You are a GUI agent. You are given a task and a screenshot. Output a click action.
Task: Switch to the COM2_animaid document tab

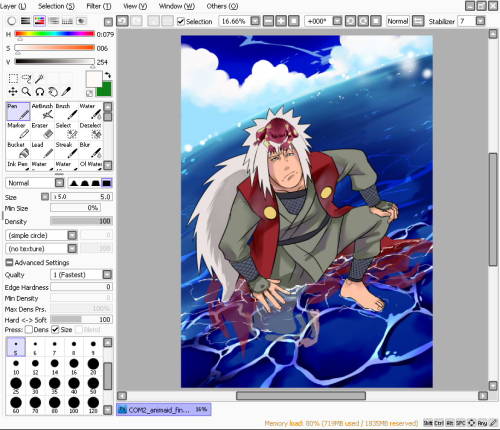(163, 409)
